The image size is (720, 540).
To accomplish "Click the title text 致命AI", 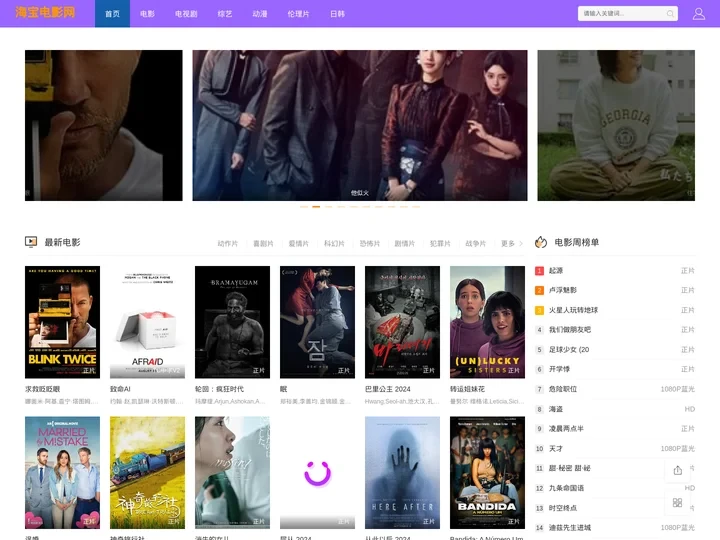I will pyautogui.click(x=120, y=389).
